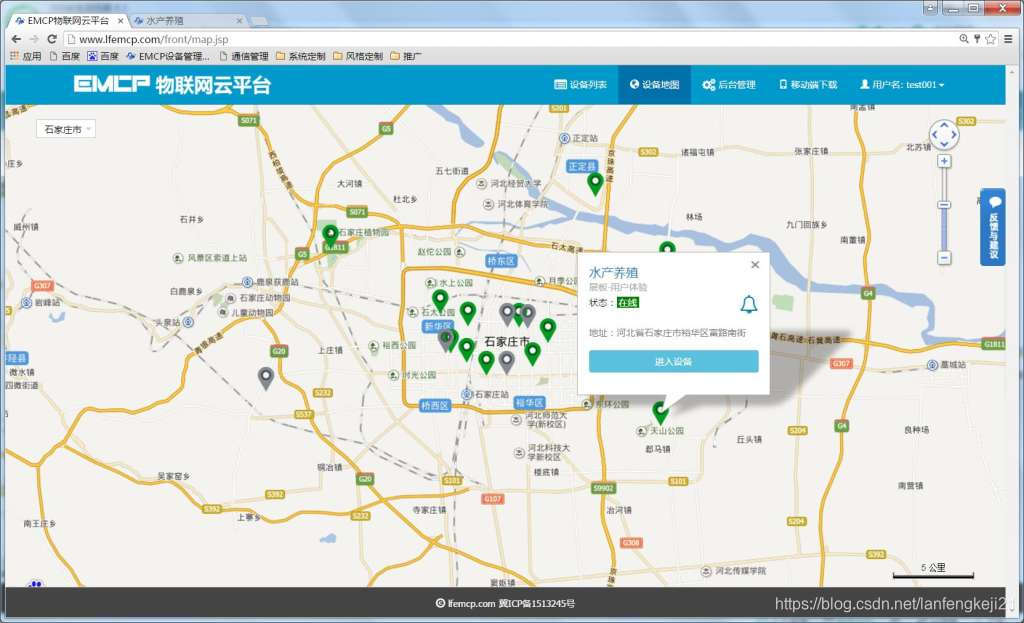Click the browser reload button
This screenshot has height=623, width=1024.
pyautogui.click(x=52, y=39)
